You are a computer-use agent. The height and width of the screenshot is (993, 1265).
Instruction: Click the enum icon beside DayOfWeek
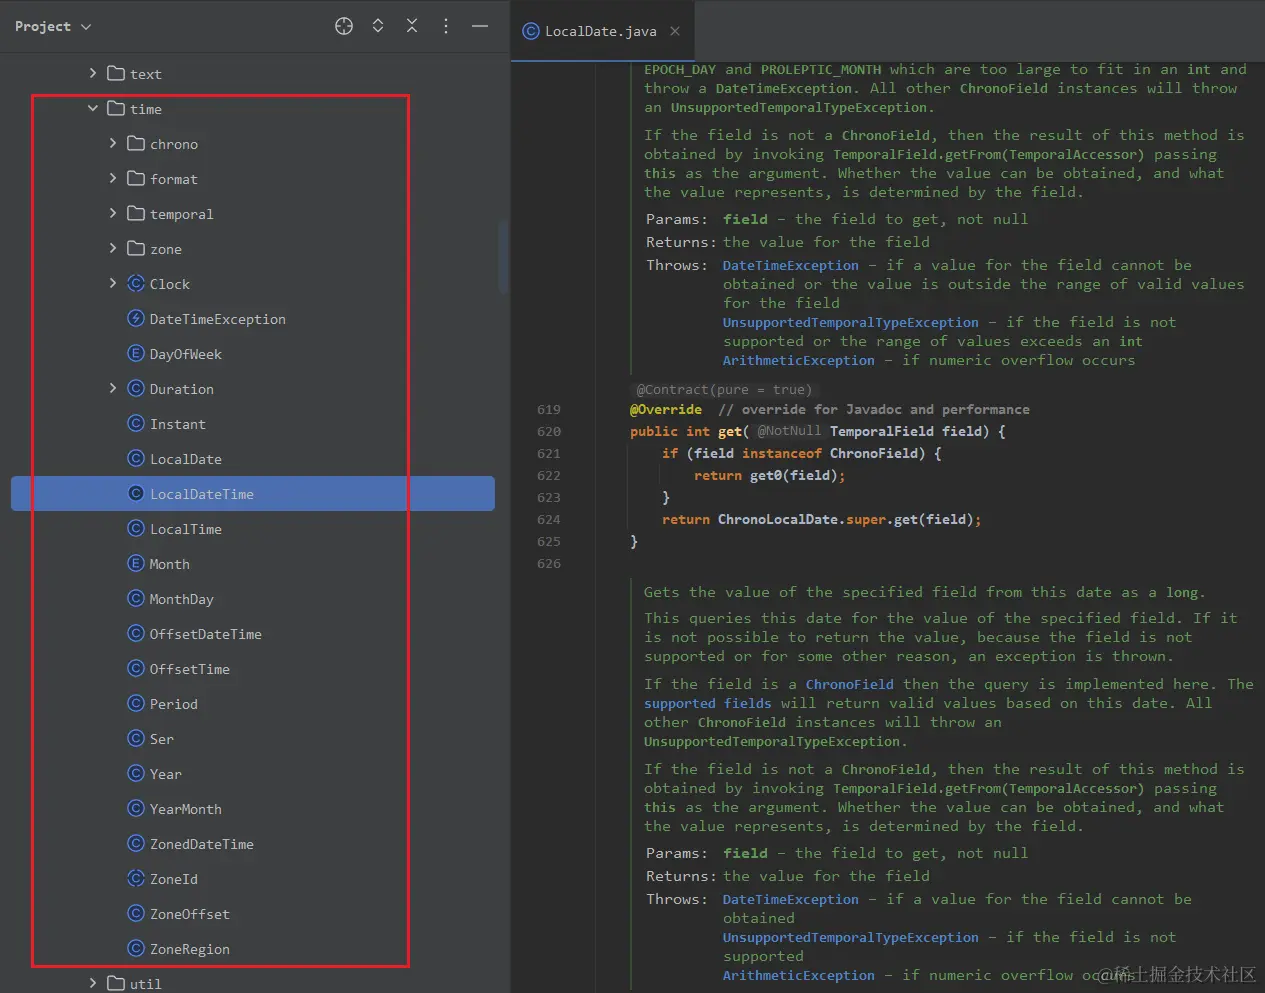tap(134, 353)
